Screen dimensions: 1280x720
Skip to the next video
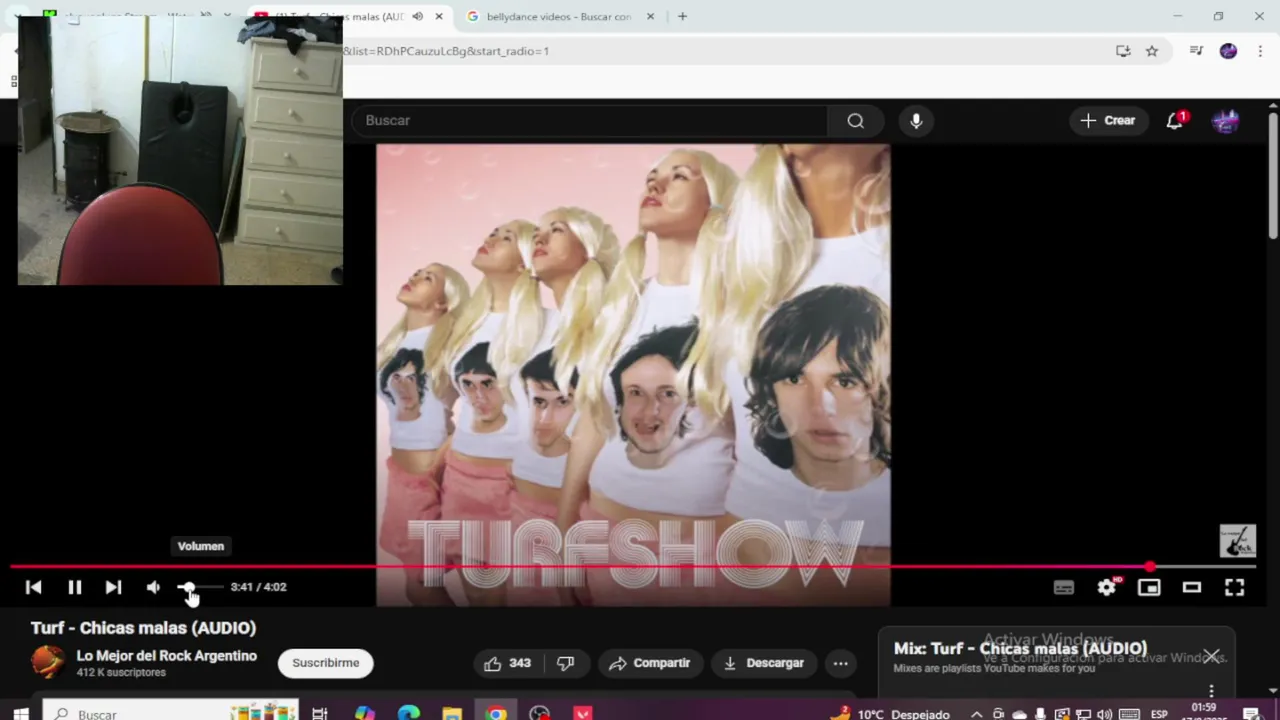coord(113,587)
